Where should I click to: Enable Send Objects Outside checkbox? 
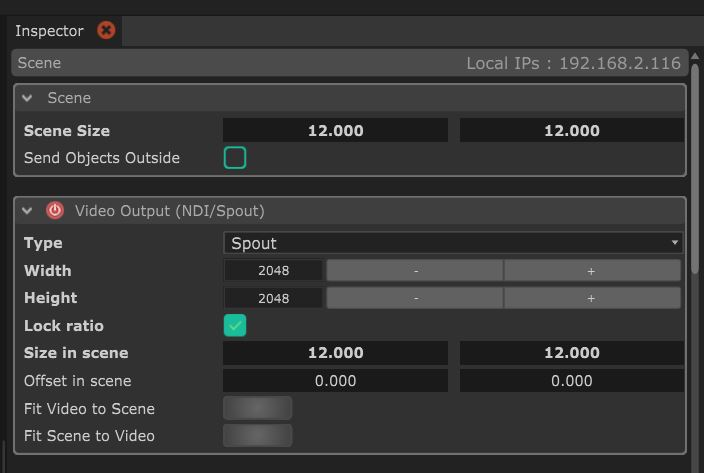(x=235, y=158)
